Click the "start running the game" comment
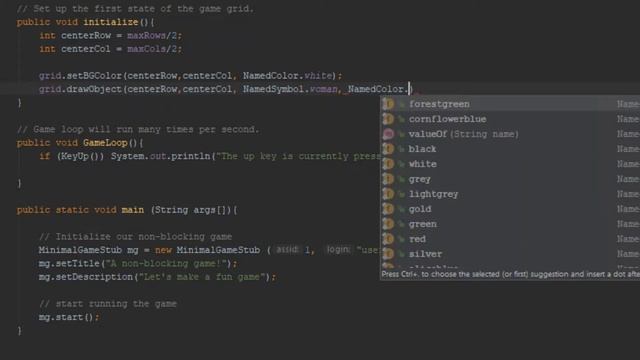This screenshot has width=640, height=360. point(108,304)
